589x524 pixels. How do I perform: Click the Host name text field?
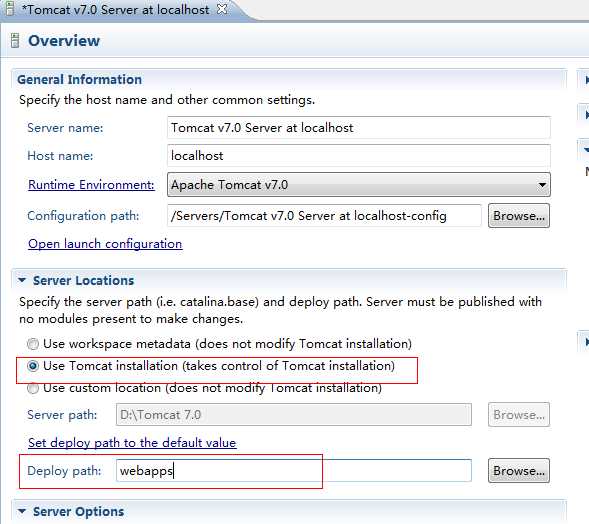point(359,156)
